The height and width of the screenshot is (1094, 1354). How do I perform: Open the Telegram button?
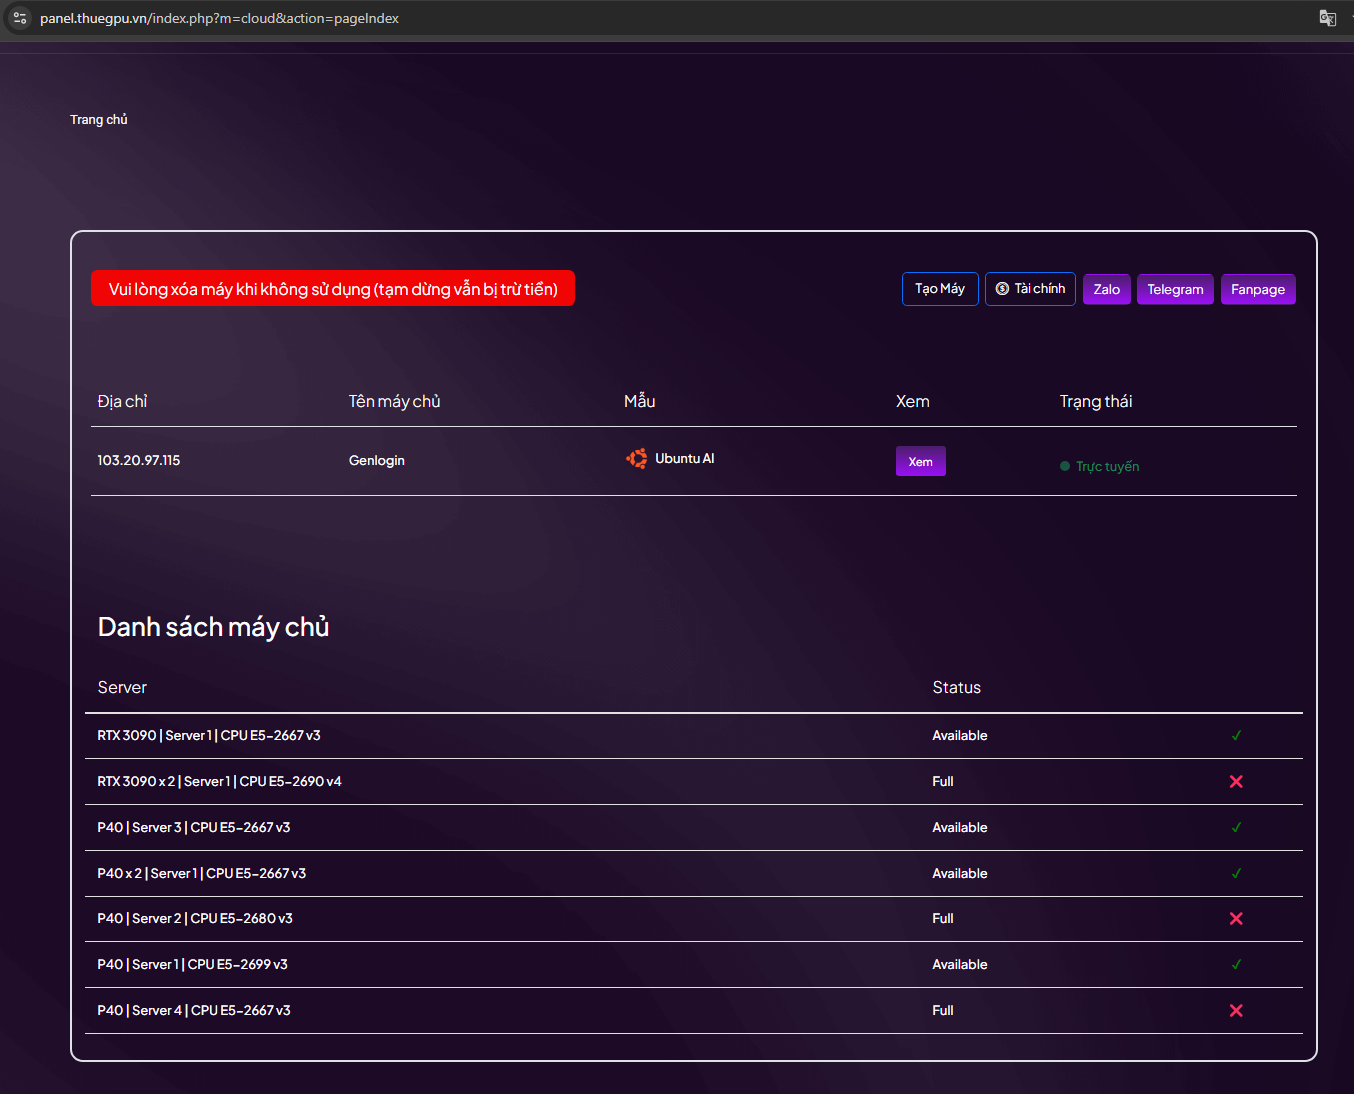(x=1175, y=289)
